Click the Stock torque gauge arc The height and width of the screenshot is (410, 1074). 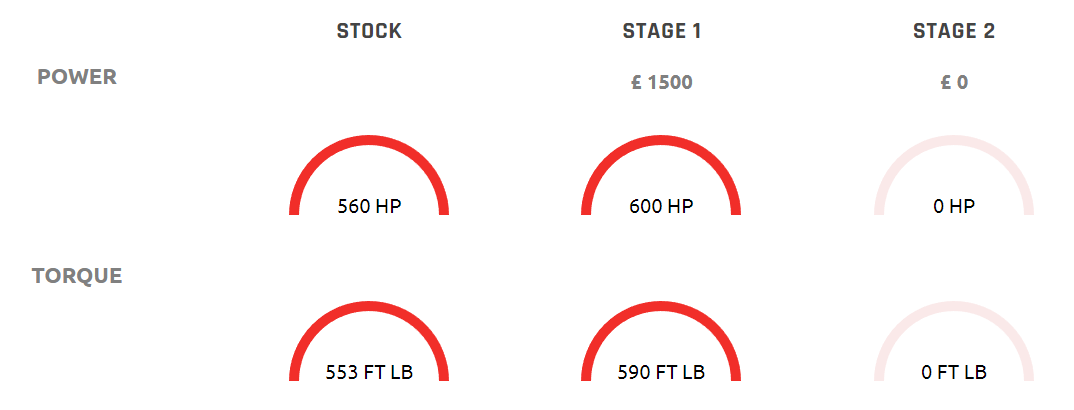pos(369,341)
